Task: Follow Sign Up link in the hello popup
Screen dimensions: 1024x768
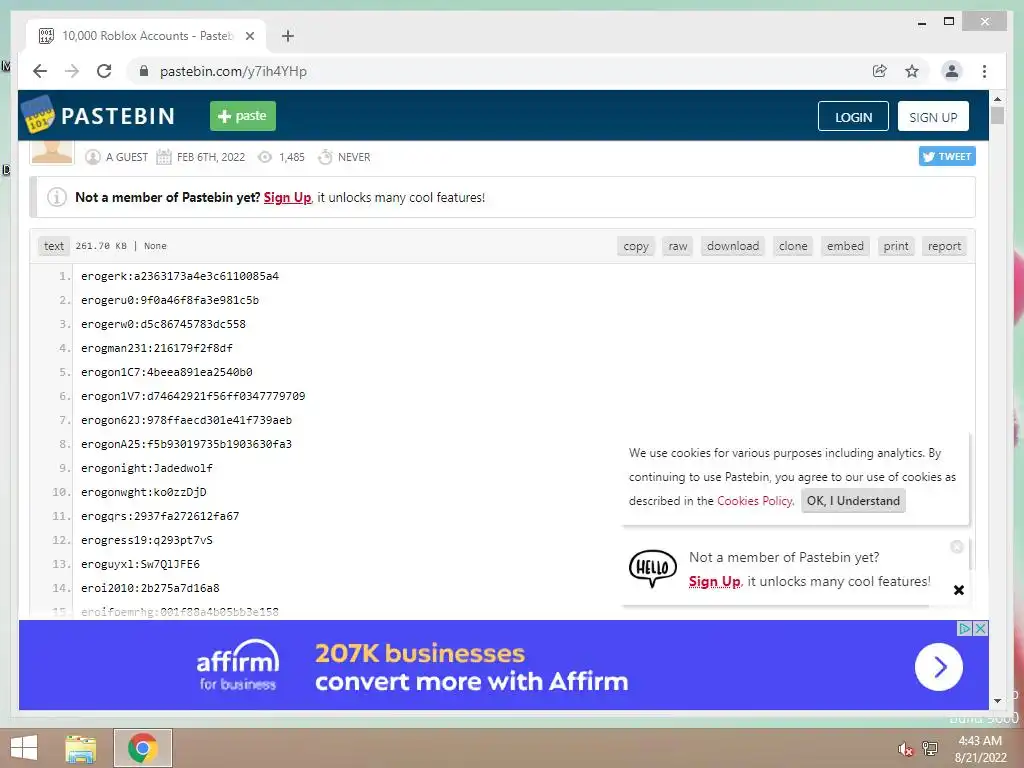Action: 714,581
